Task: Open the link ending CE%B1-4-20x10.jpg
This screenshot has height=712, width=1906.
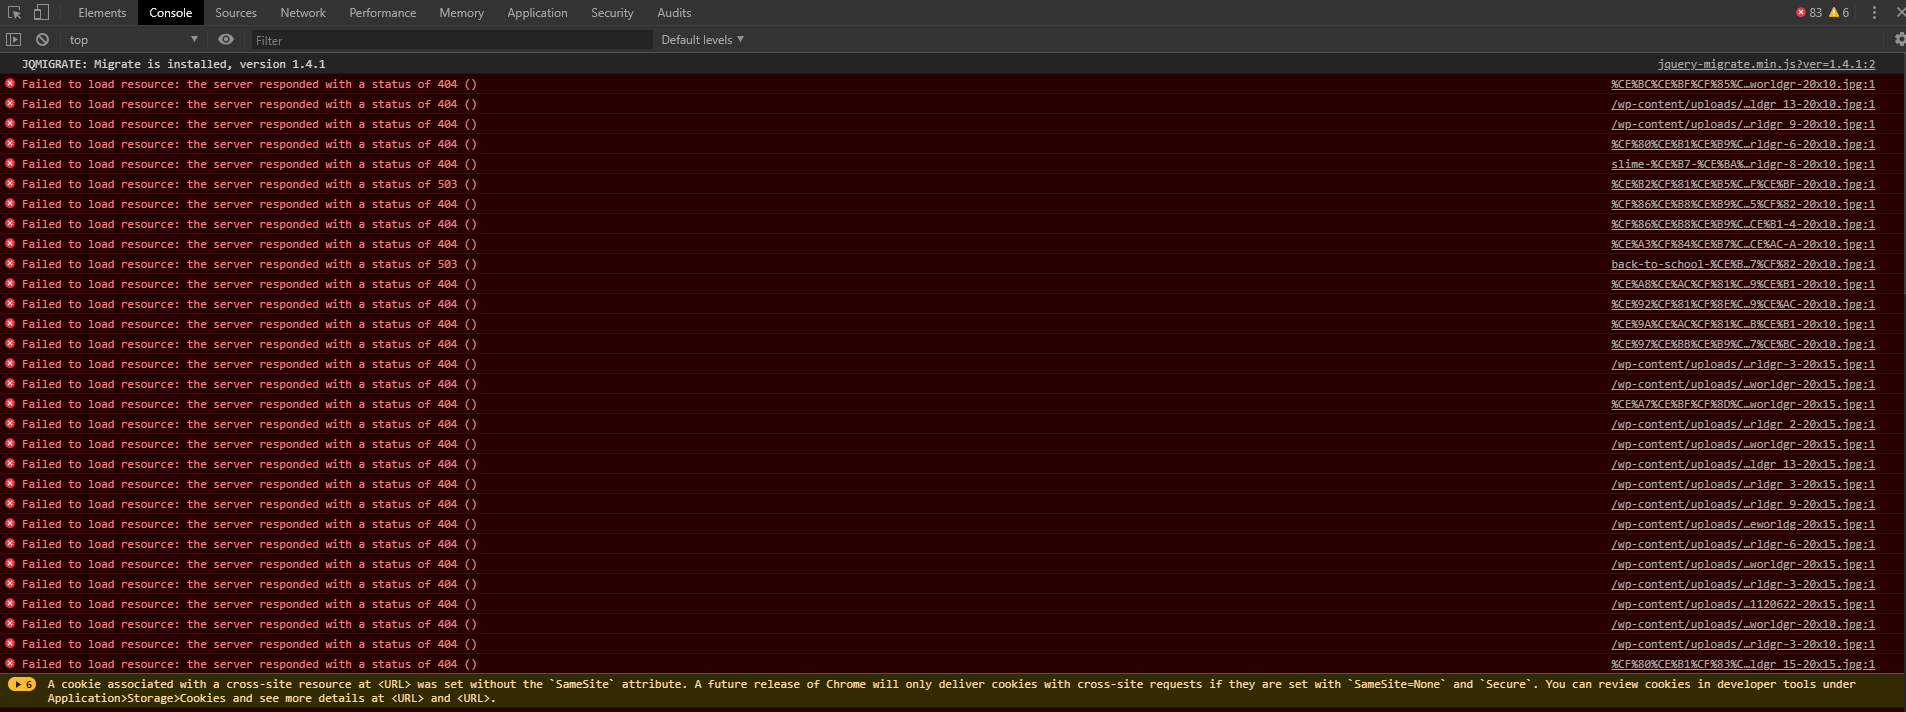Action: (1743, 224)
